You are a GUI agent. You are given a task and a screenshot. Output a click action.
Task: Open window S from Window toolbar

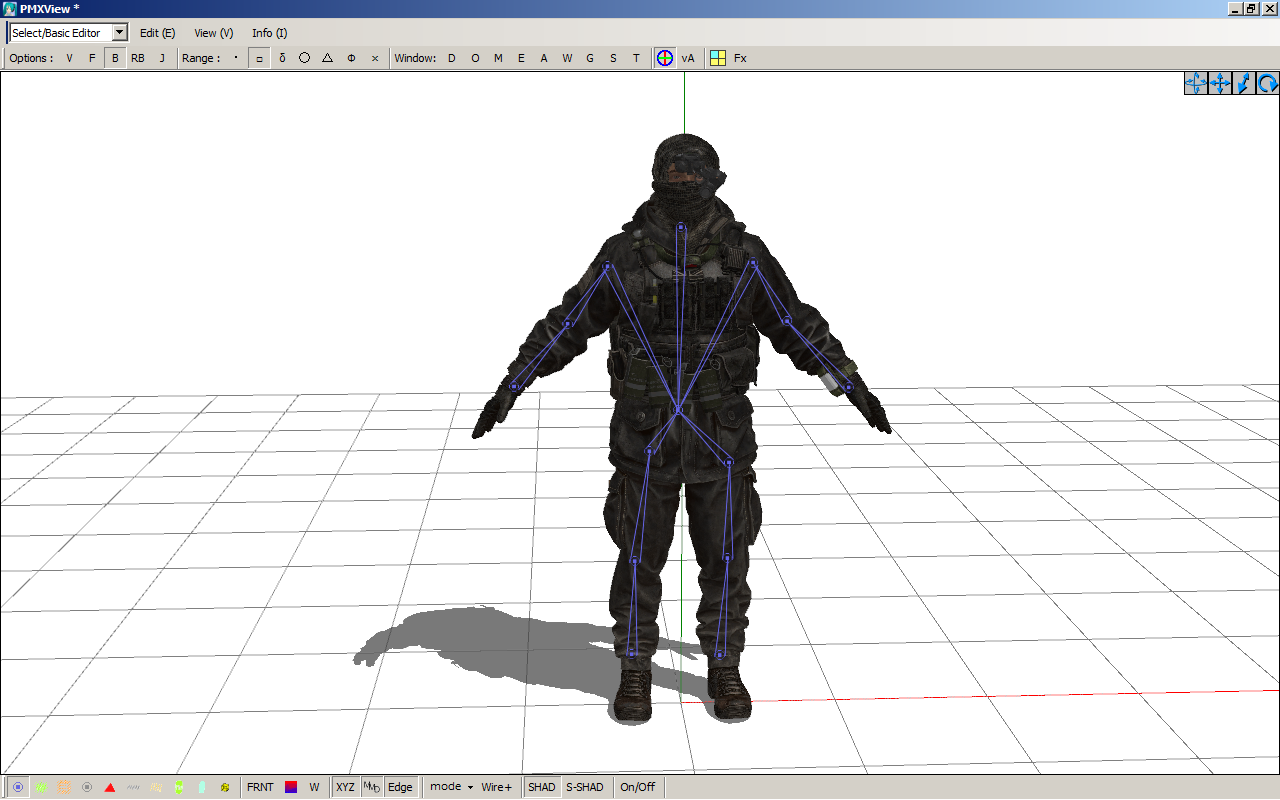click(x=613, y=58)
